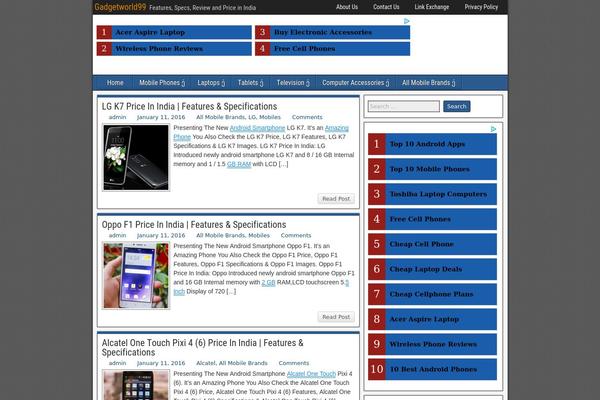The height and width of the screenshot is (400, 600).
Task: Open Comments for the Oppo F1 post
Action: pos(296,235)
